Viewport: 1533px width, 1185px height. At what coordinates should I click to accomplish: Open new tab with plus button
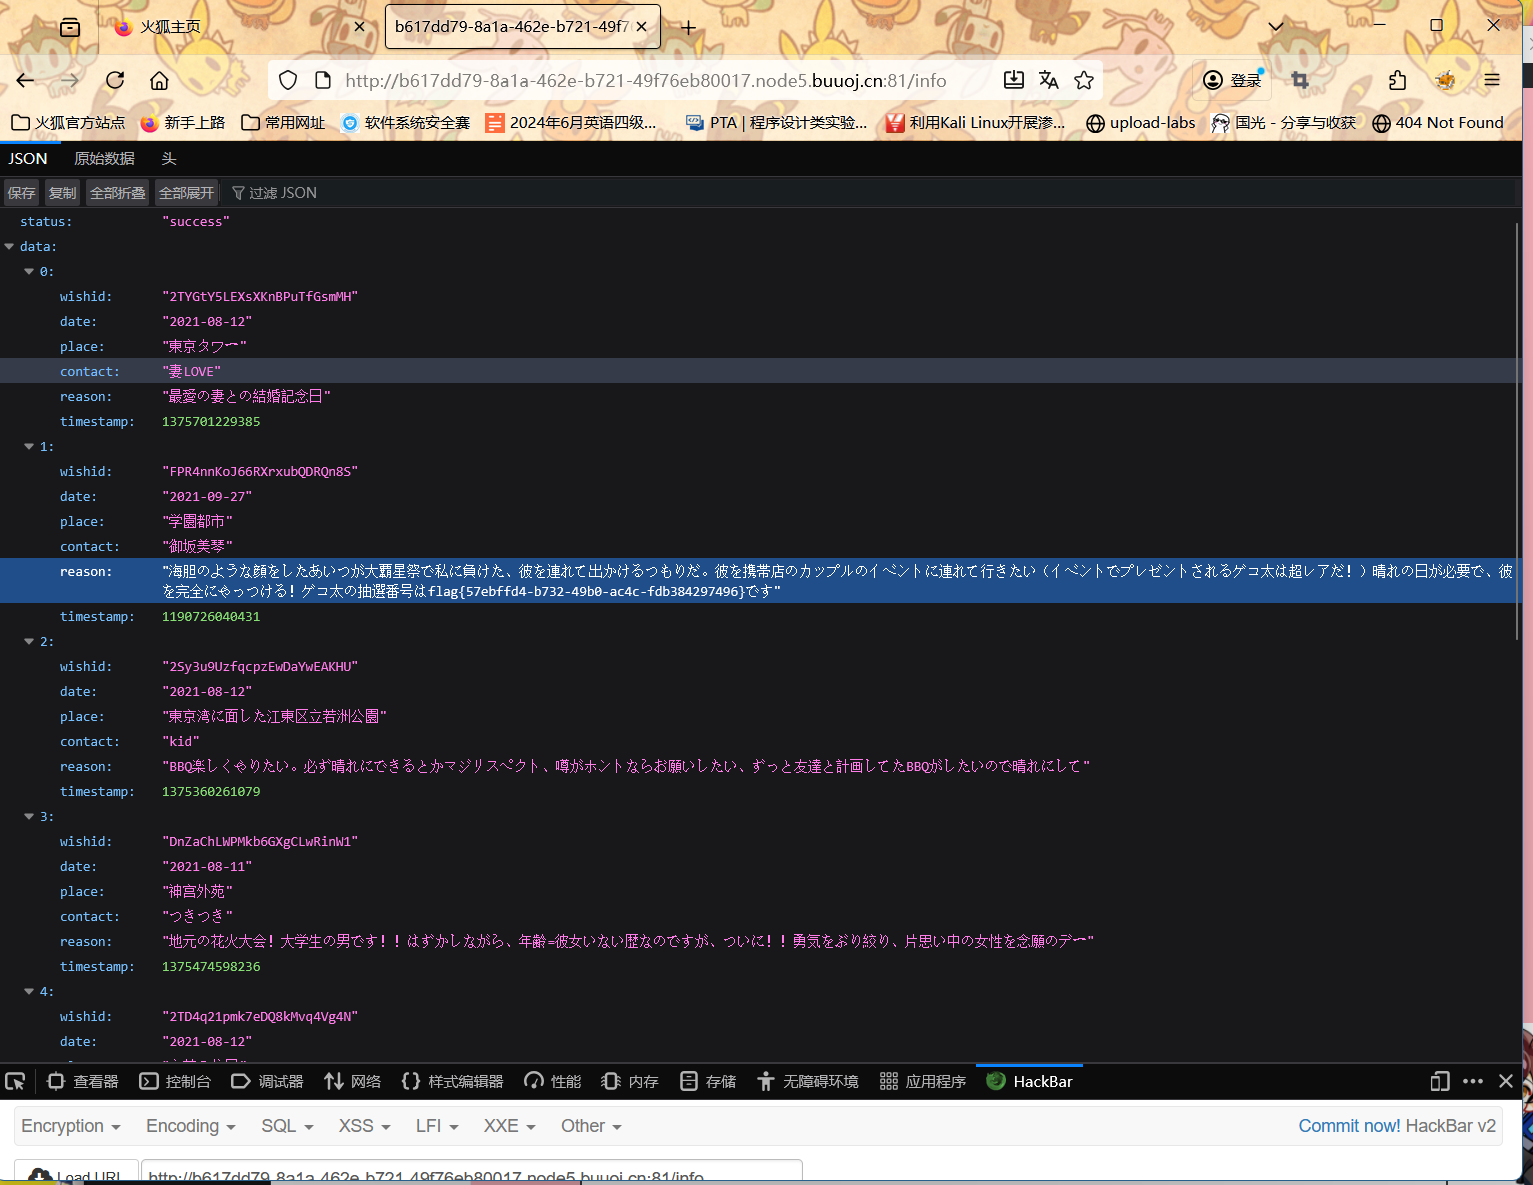(x=688, y=27)
